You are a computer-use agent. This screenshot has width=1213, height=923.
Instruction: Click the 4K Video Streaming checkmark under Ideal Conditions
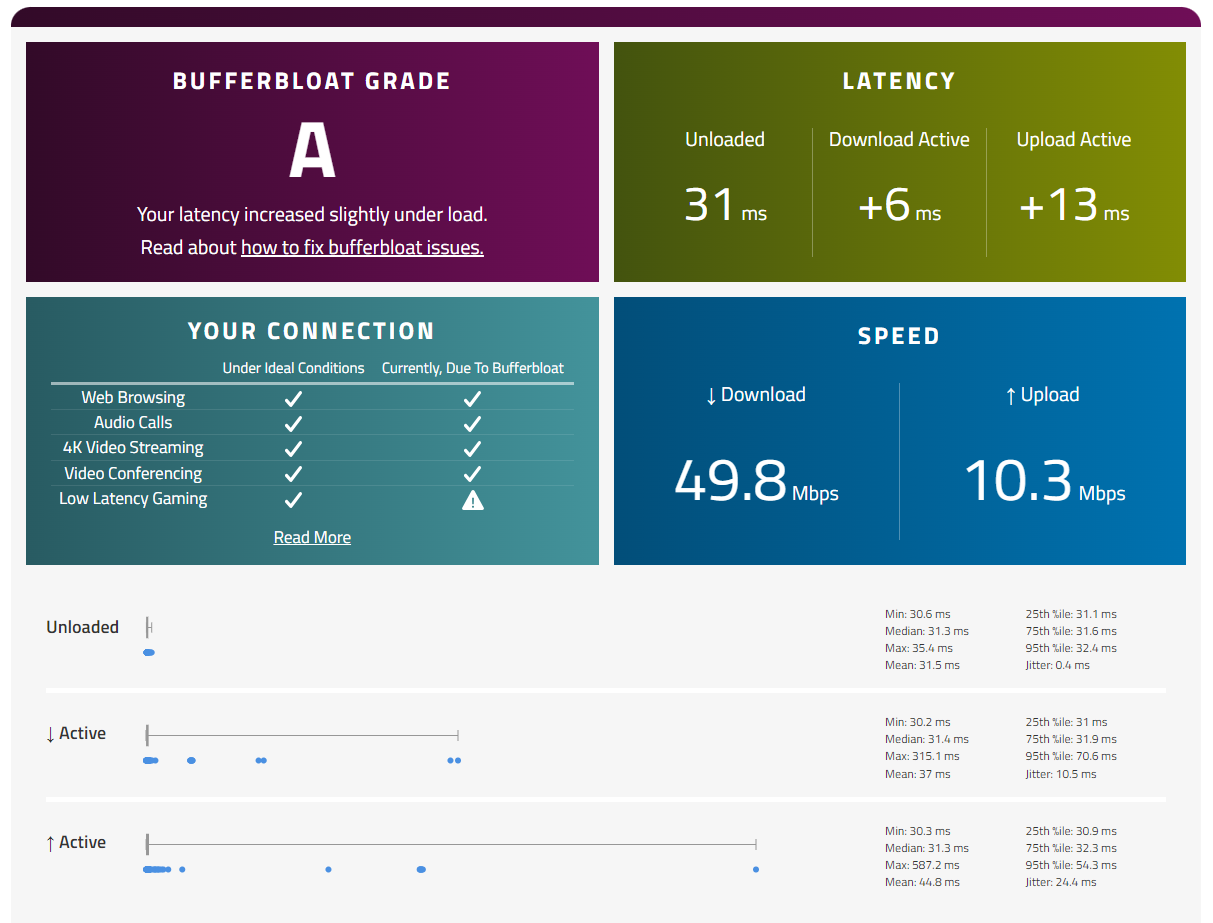coord(293,448)
